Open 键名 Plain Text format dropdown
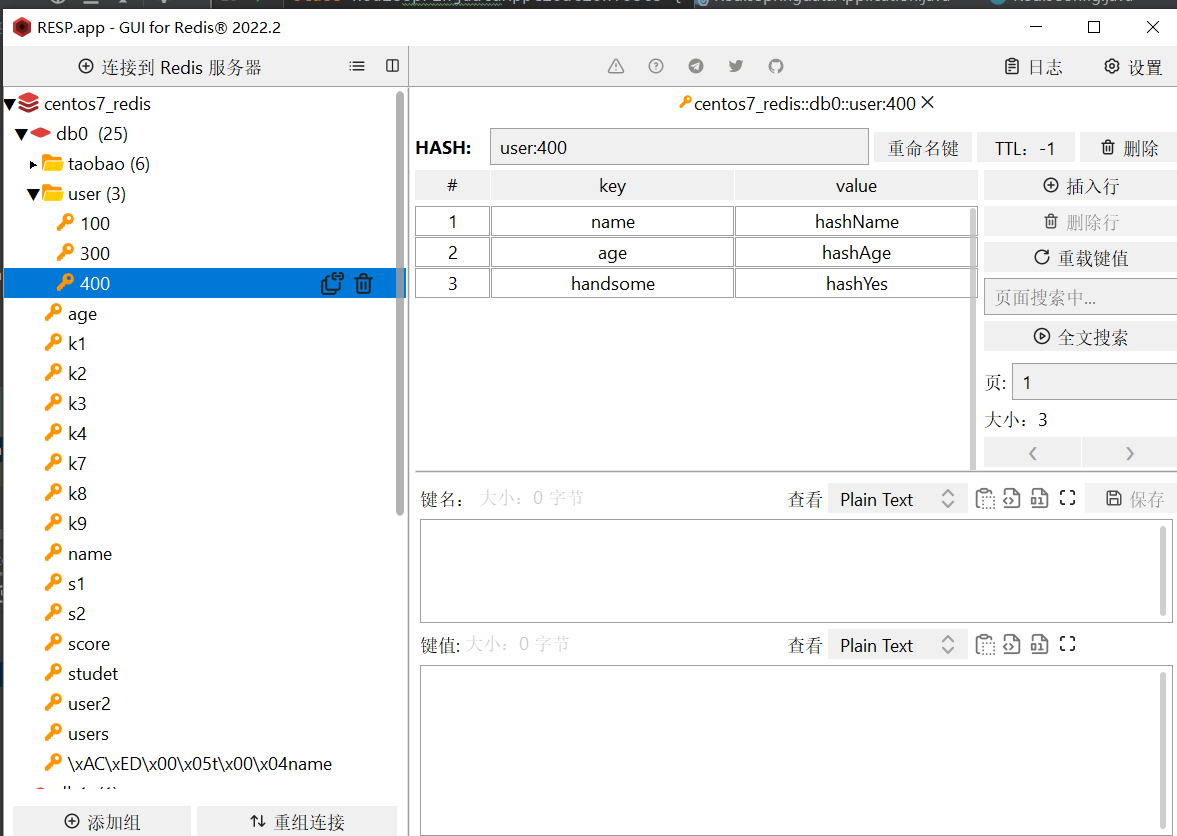The image size is (1177, 836). (897, 499)
